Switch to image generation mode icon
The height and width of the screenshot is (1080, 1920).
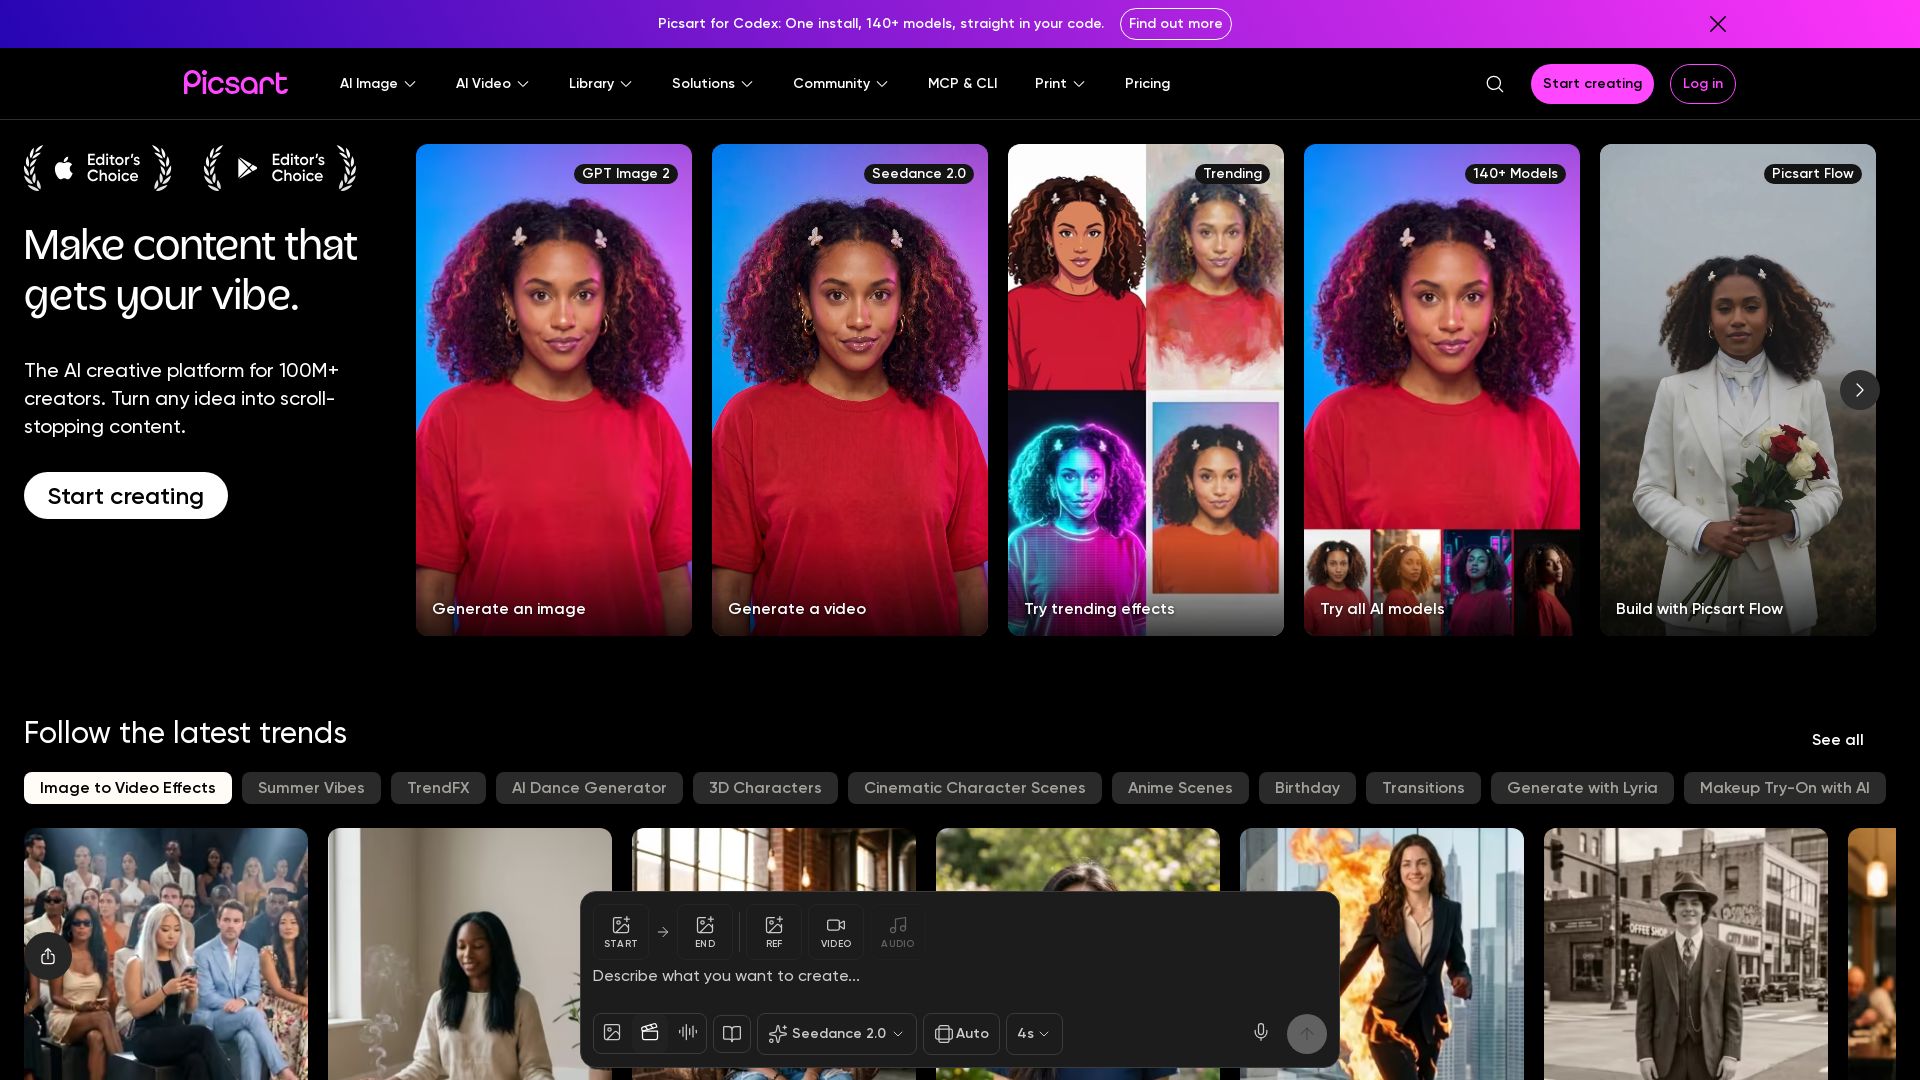point(612,1033)
